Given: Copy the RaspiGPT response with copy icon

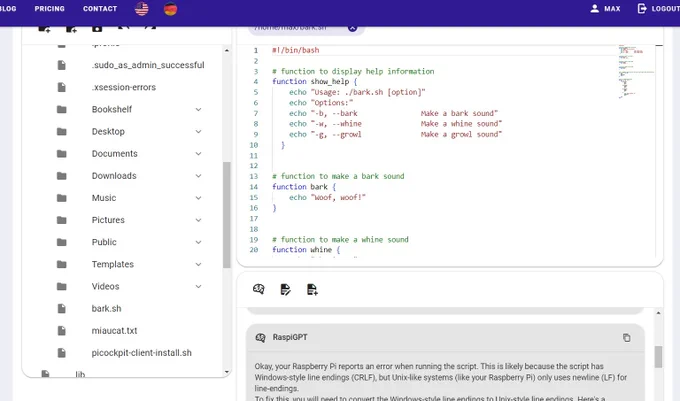Looking at the screenshot, I should coord(627,338).
